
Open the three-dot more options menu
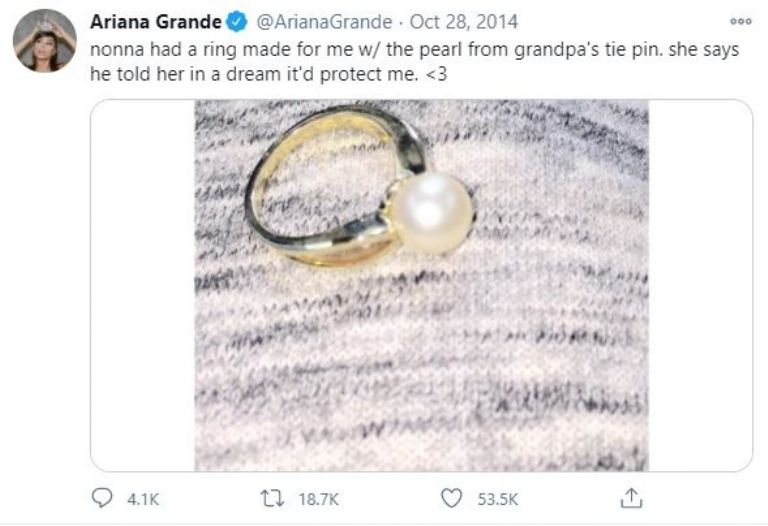pyautogui.click(x=740, y=21)
